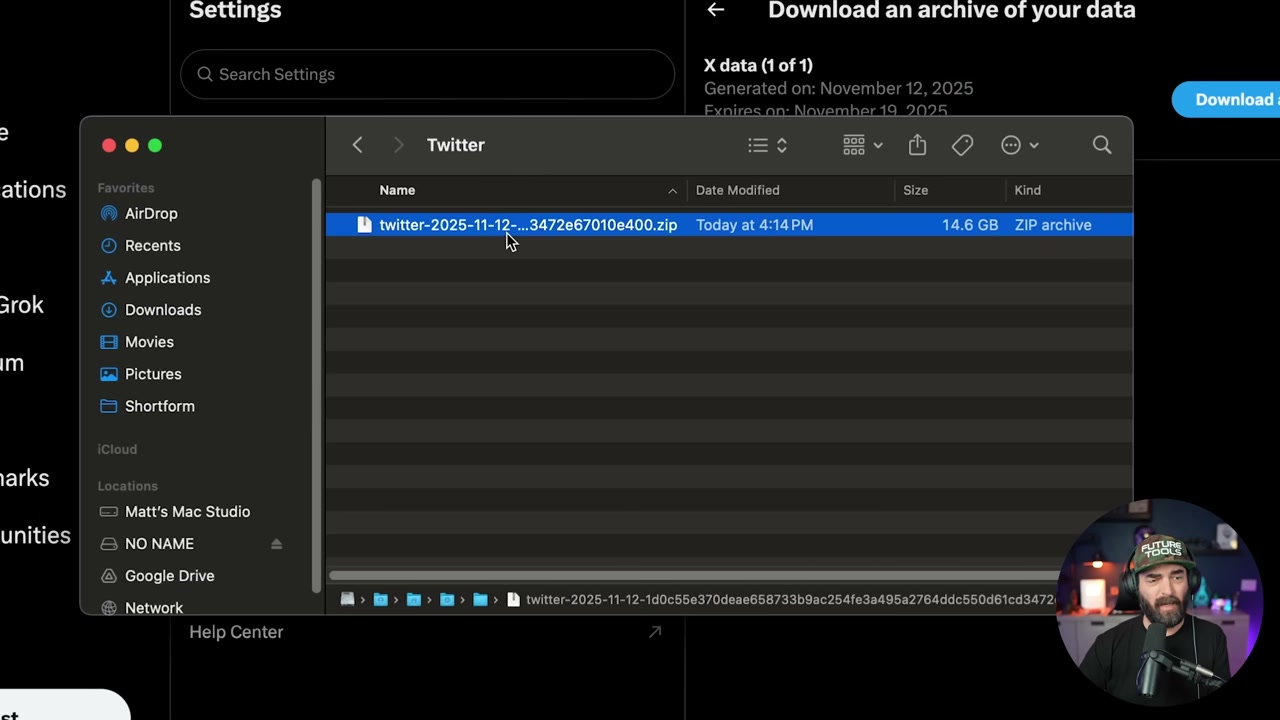
Task: Open the Shortform folder
Action: point(160,406)
